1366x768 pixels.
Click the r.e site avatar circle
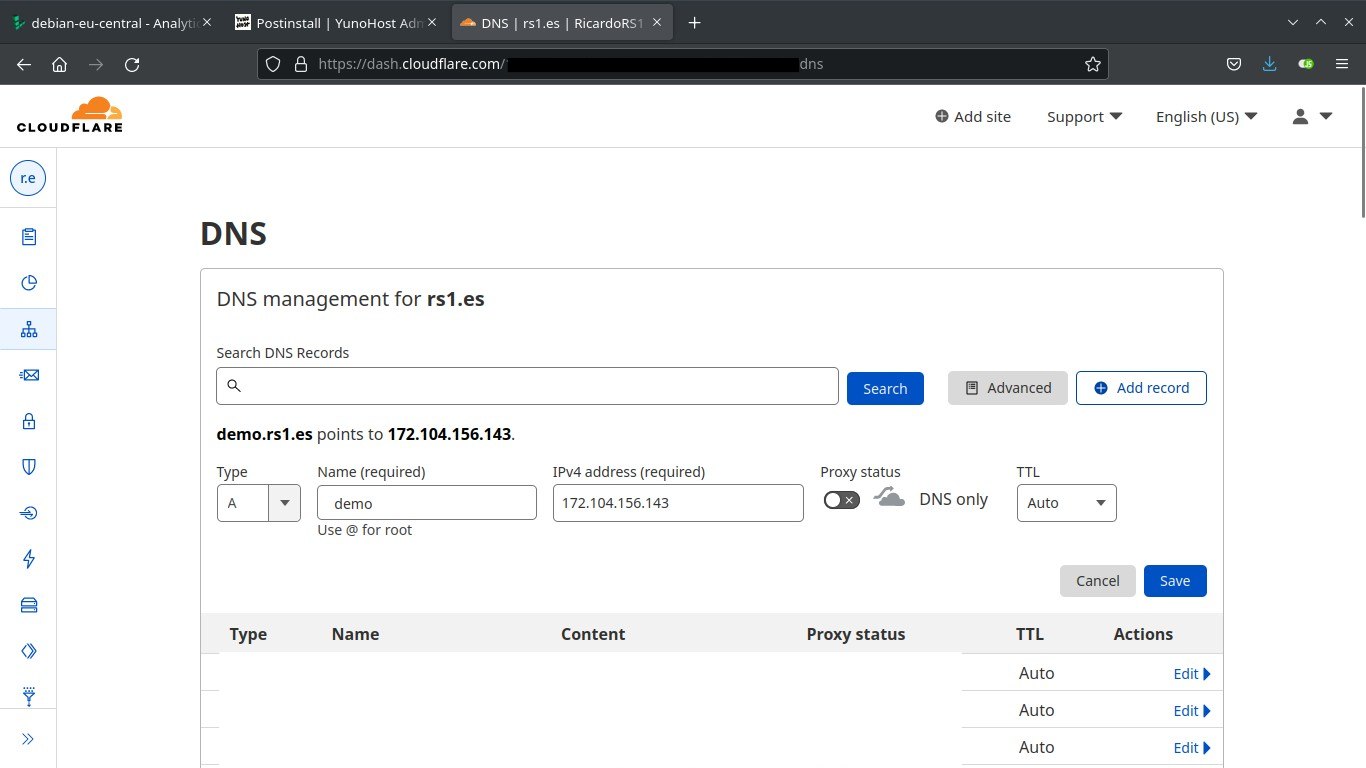coord(28,179)
